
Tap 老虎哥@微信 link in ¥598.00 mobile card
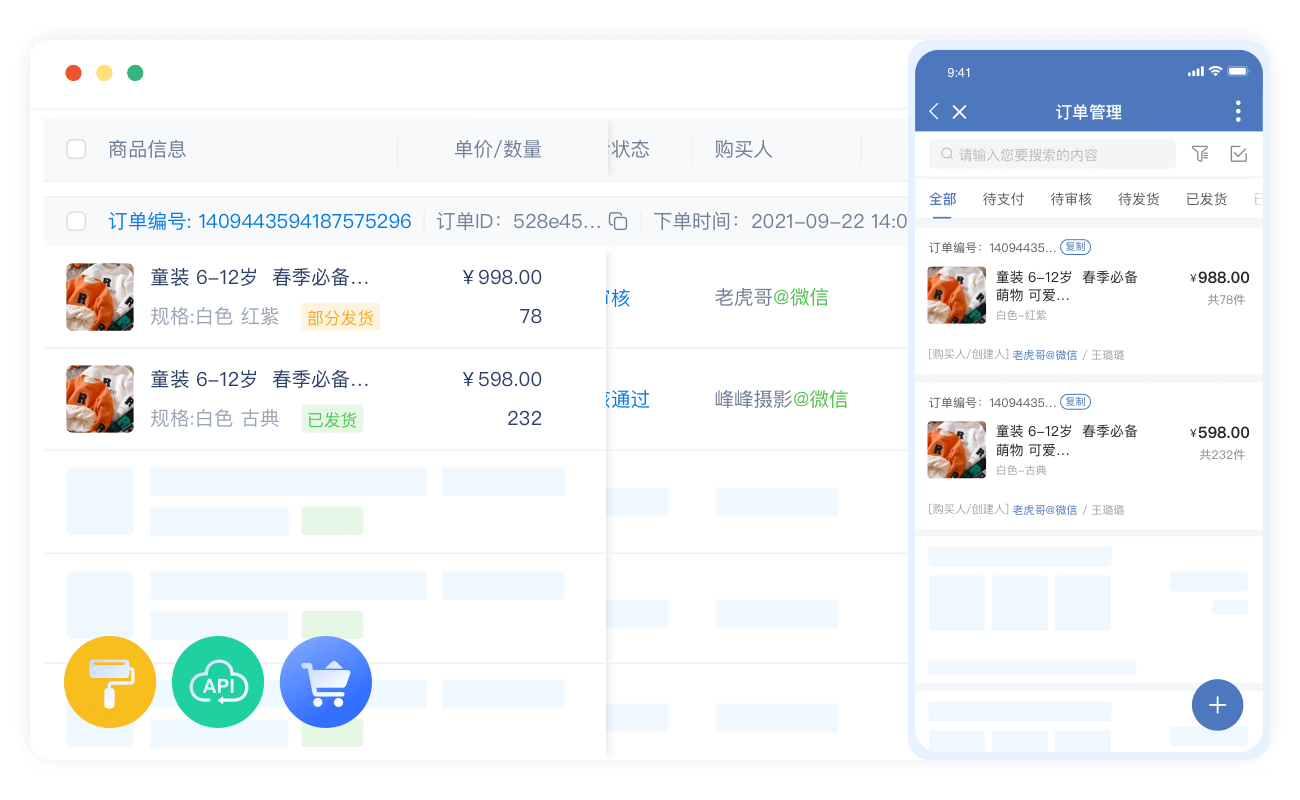[x=1045, y=510]
